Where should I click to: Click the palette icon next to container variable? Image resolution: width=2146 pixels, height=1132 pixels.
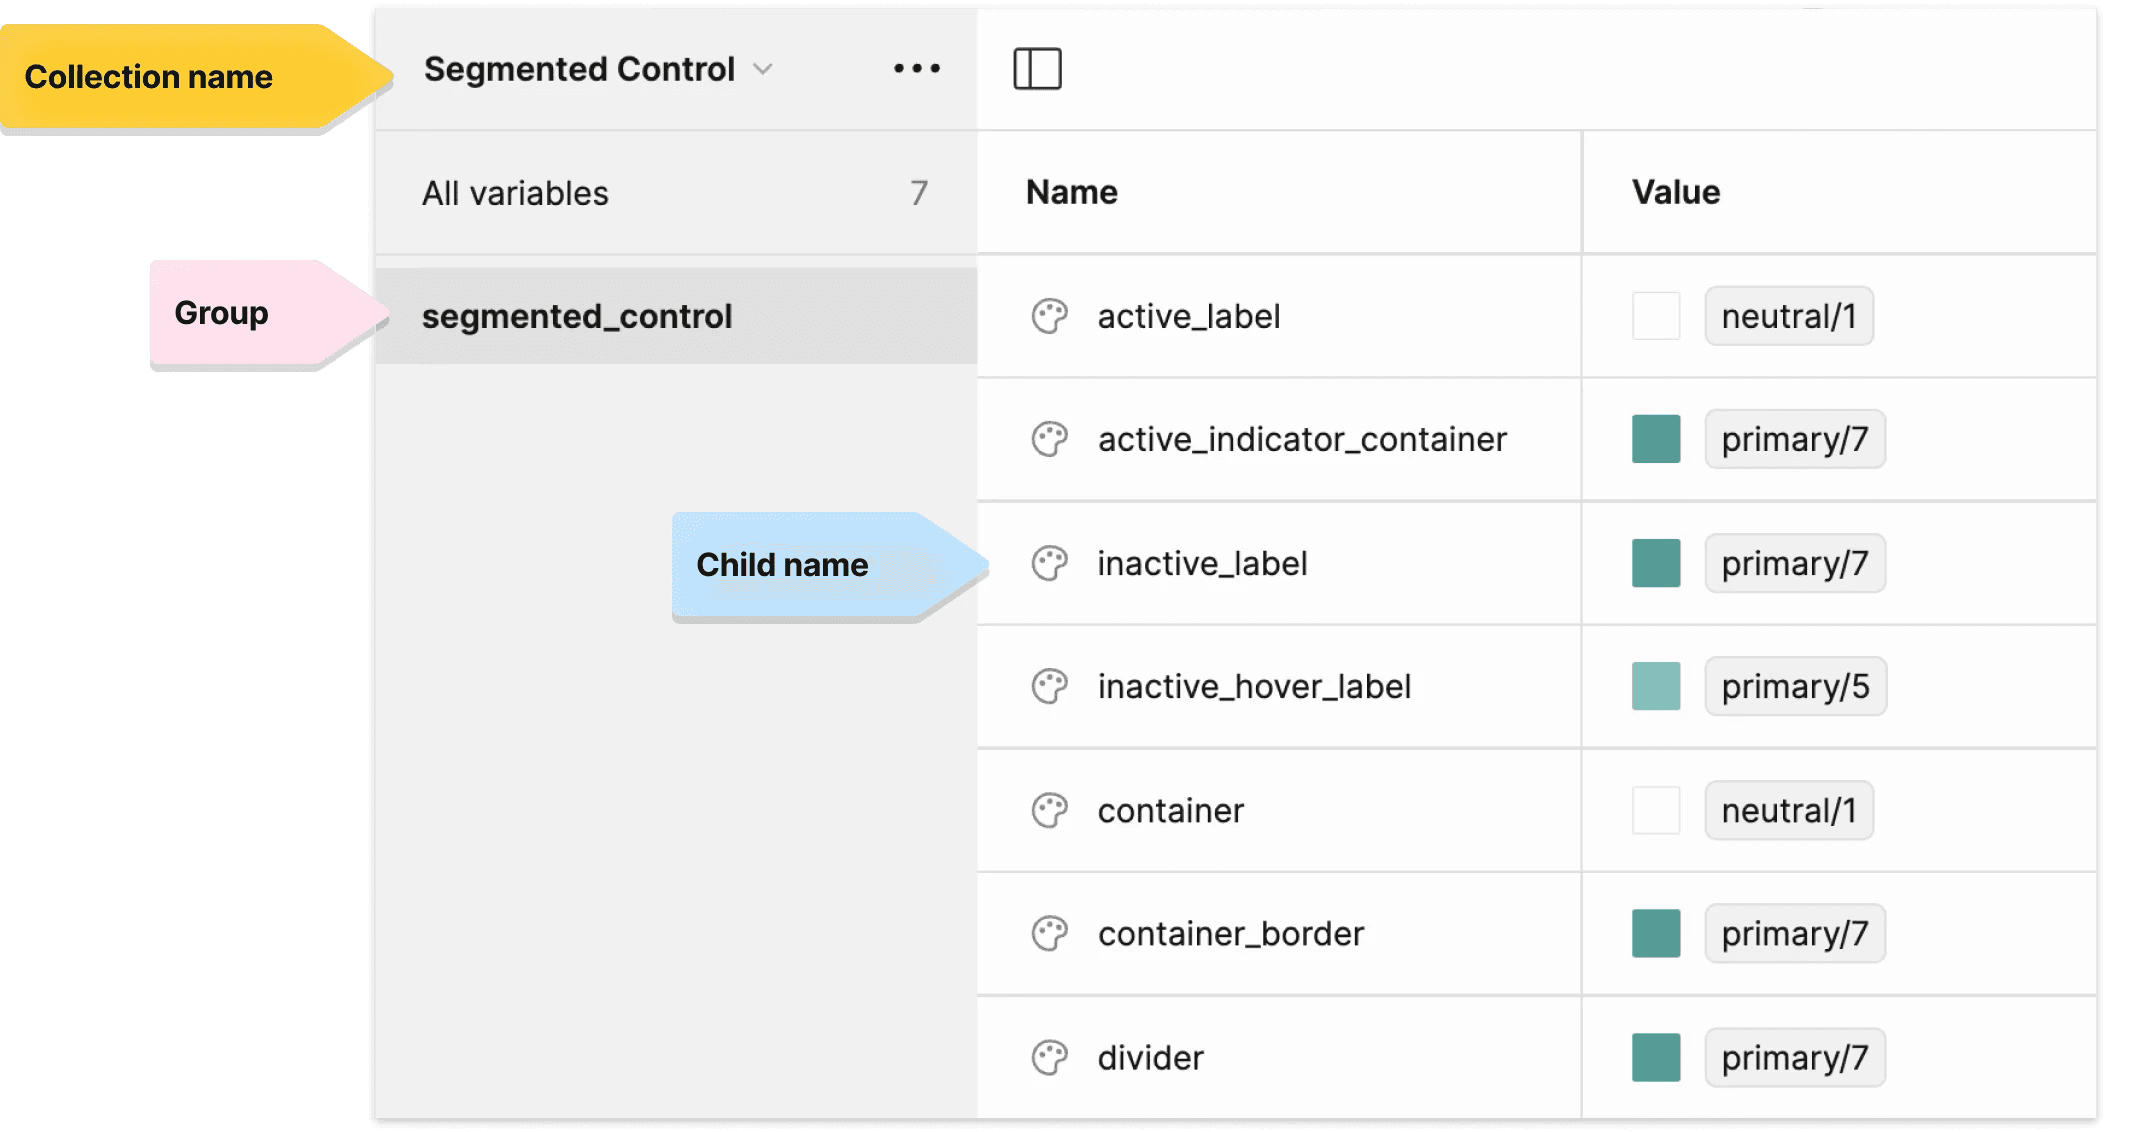[1049, 811]
